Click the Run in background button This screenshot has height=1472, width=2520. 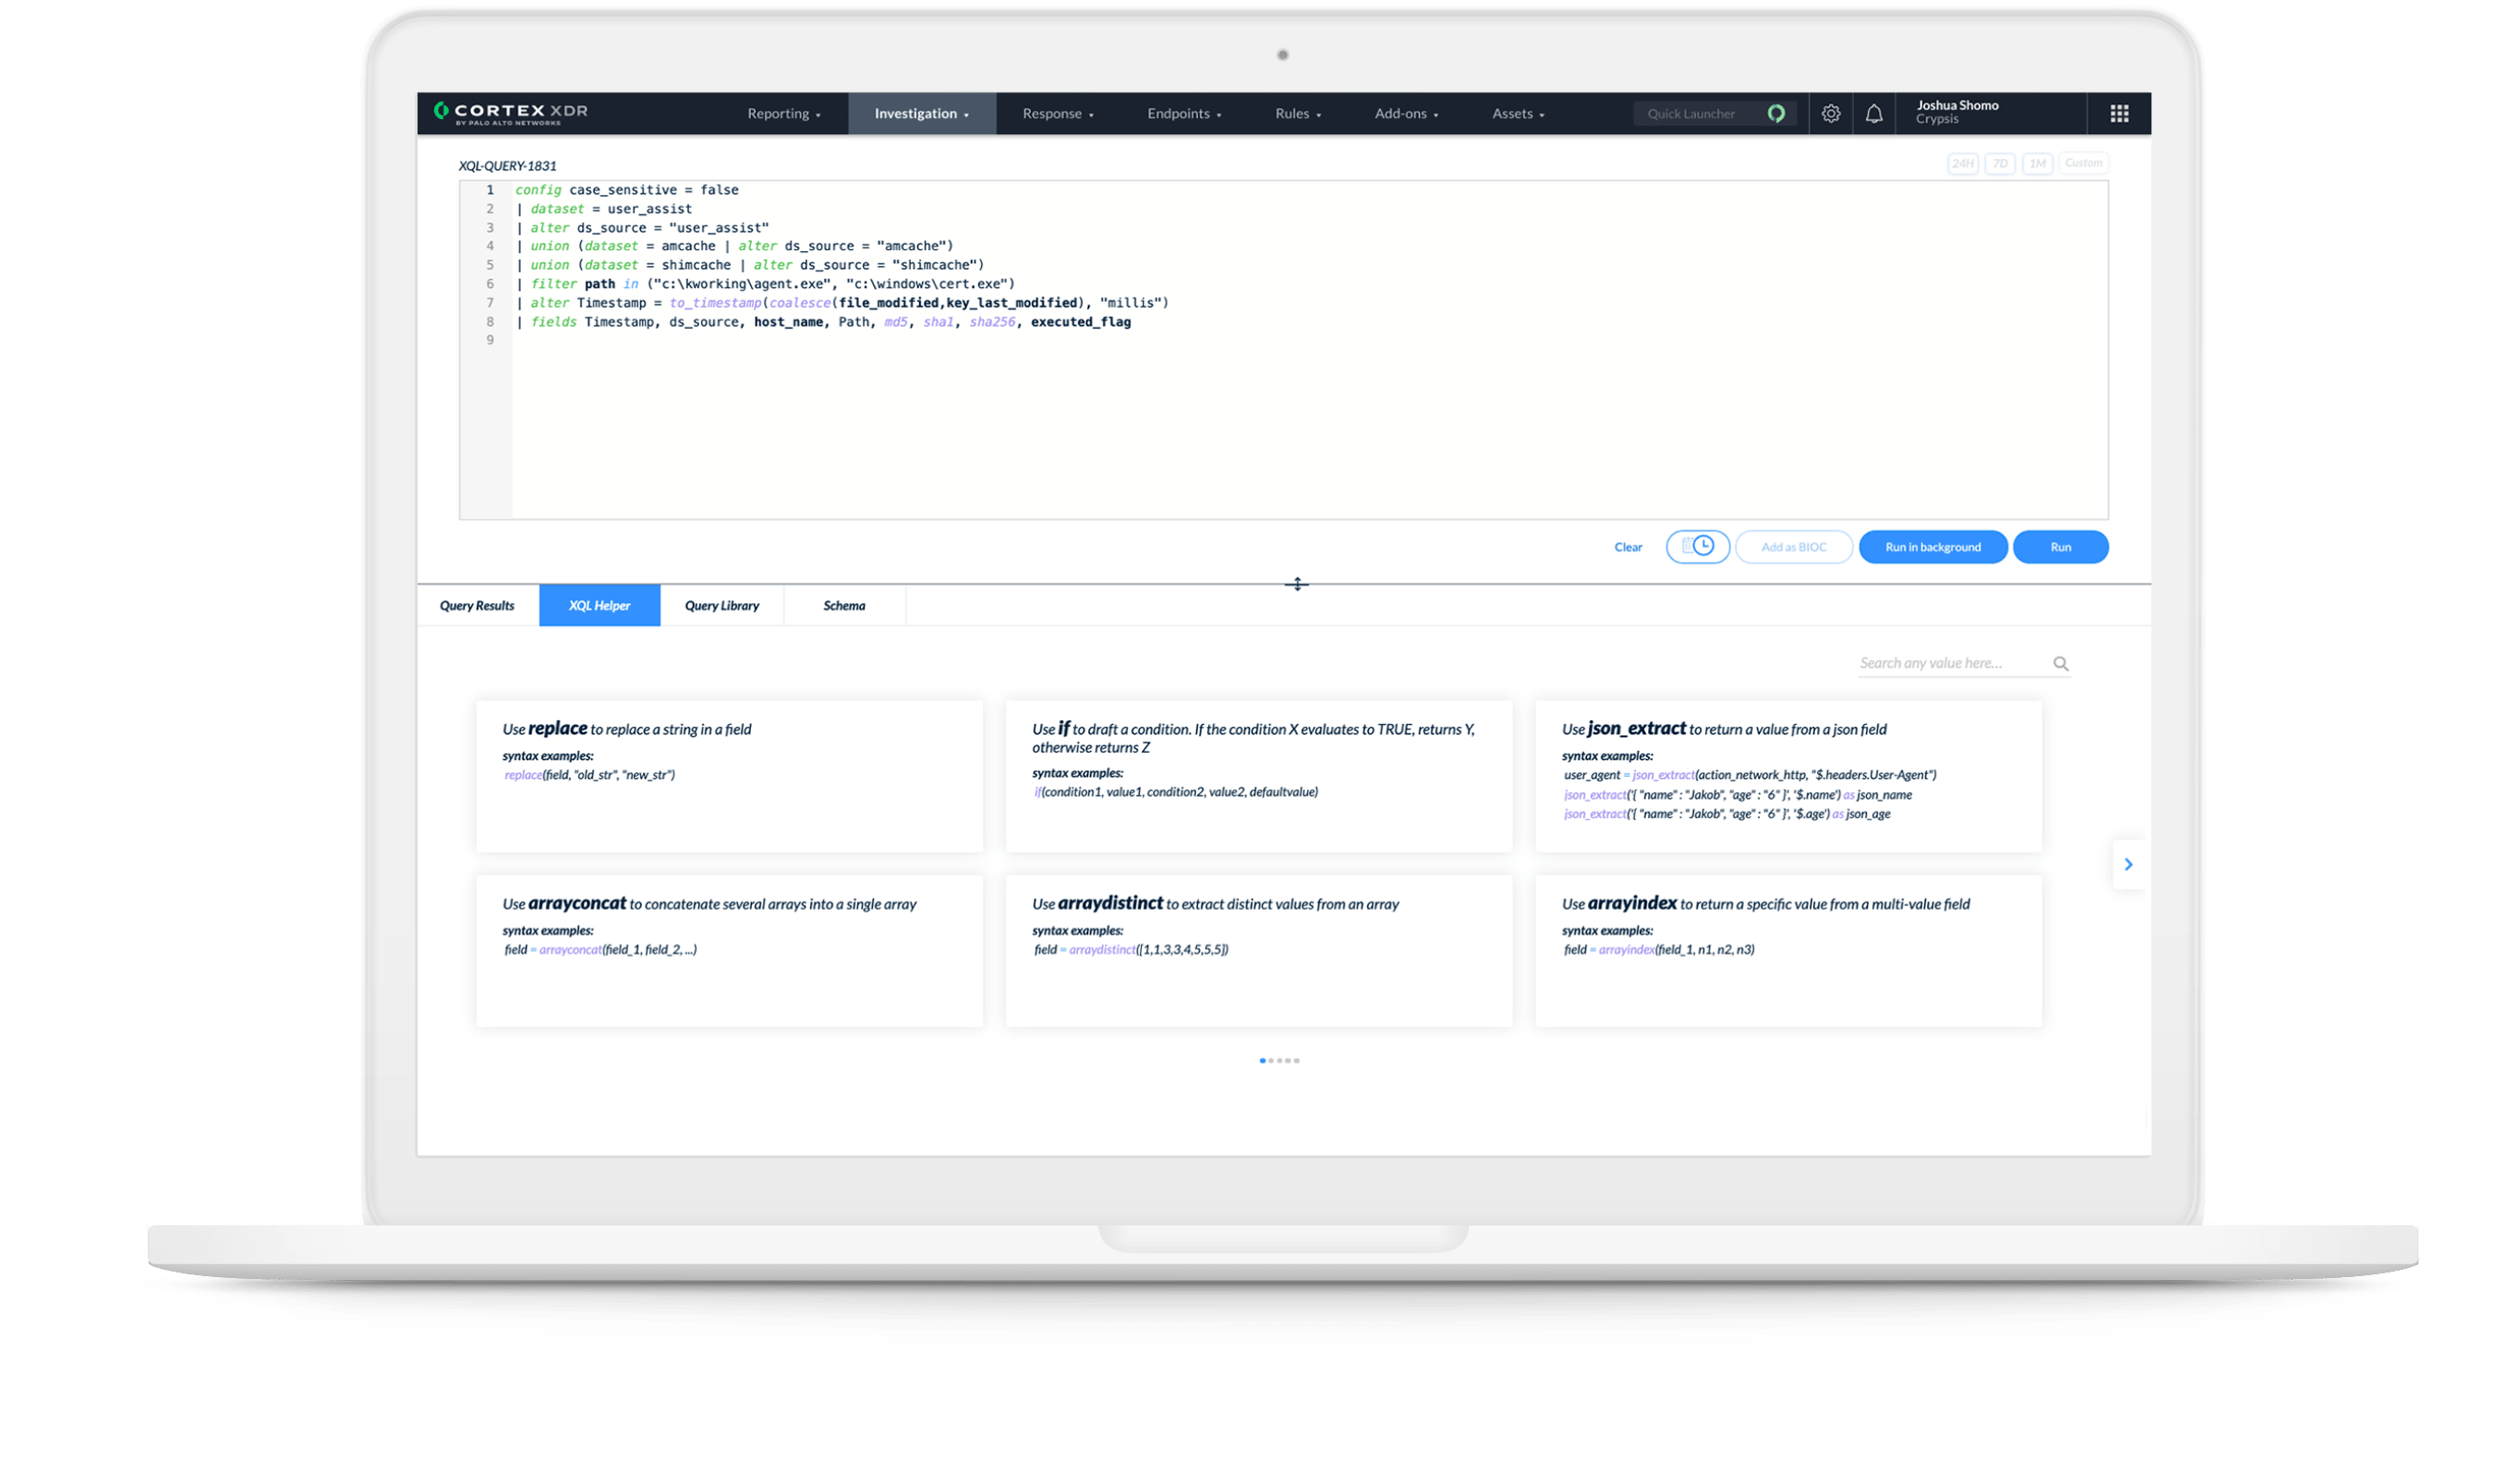(1933, 546)
